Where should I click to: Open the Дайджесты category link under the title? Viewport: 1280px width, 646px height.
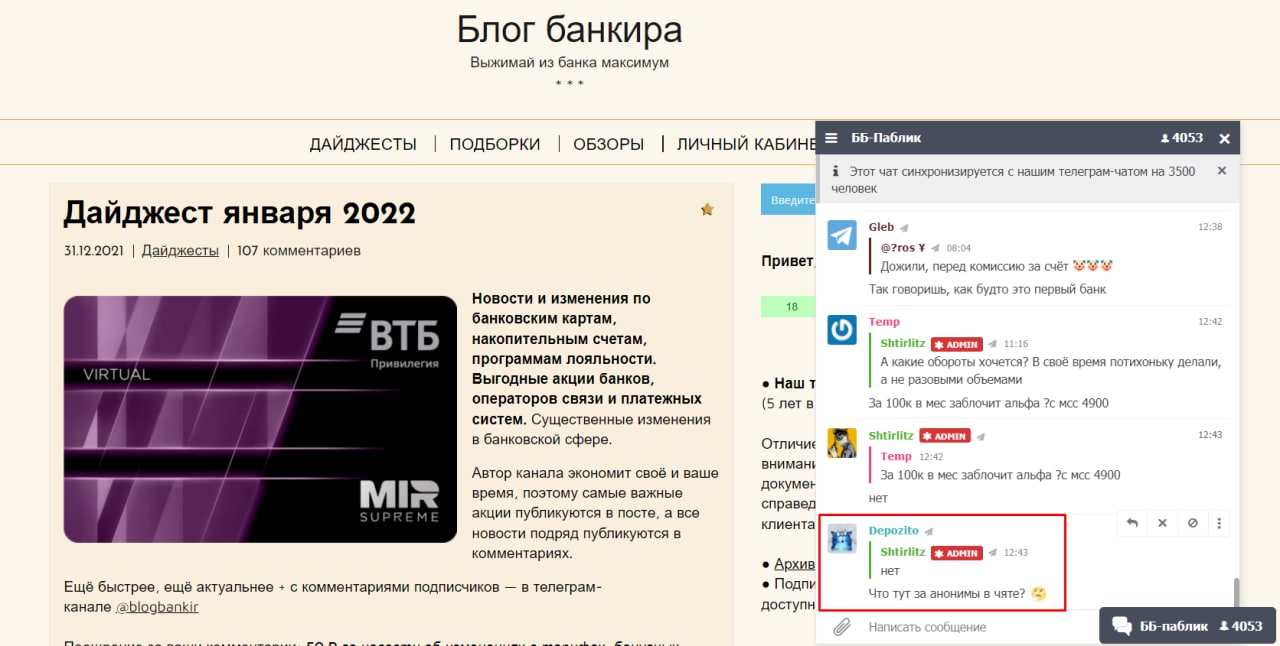[x=180, y=250]
